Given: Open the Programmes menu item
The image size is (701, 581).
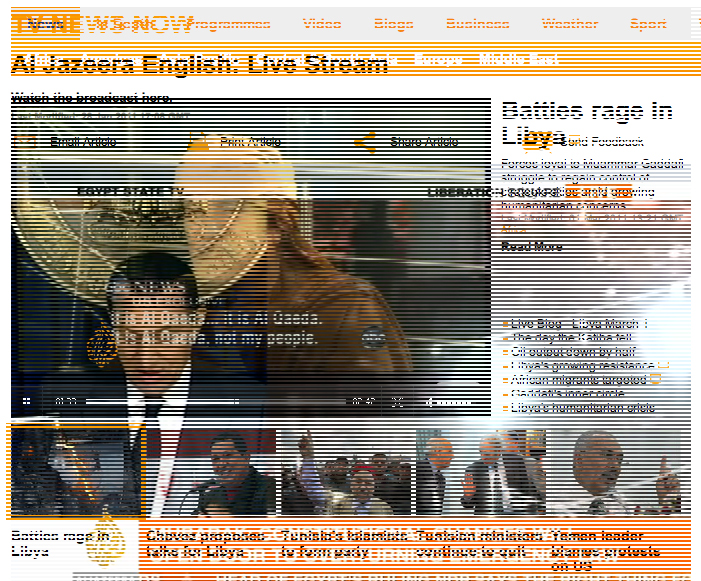Looking at the screenshot, I should tap(227, 24).
